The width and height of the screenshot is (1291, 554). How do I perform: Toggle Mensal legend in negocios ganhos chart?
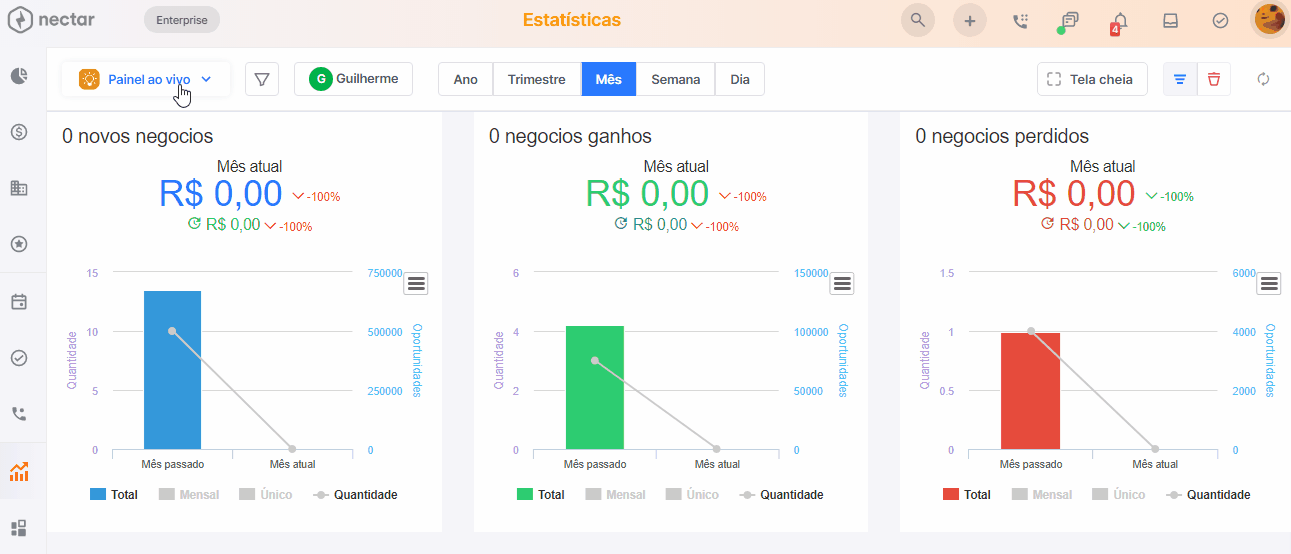click(x=615, y=494)
